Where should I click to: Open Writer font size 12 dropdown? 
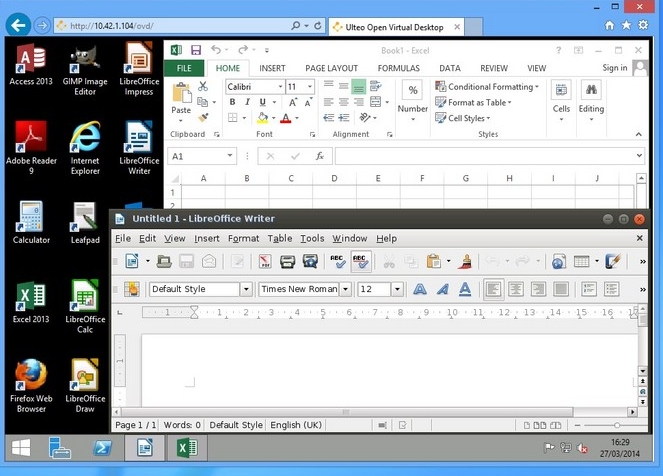[x=397, y=289]
